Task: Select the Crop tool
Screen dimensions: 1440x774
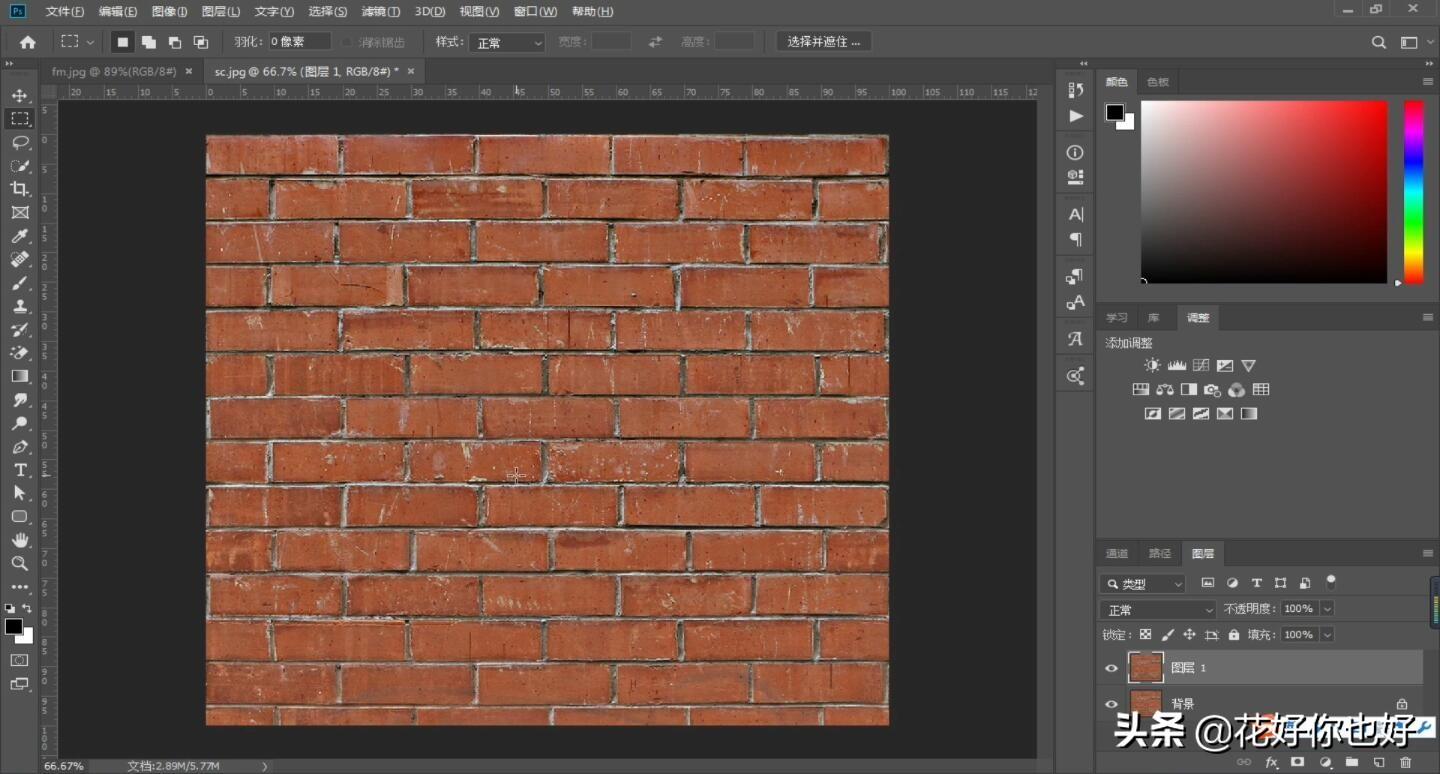Action: [x=19, y=189]
